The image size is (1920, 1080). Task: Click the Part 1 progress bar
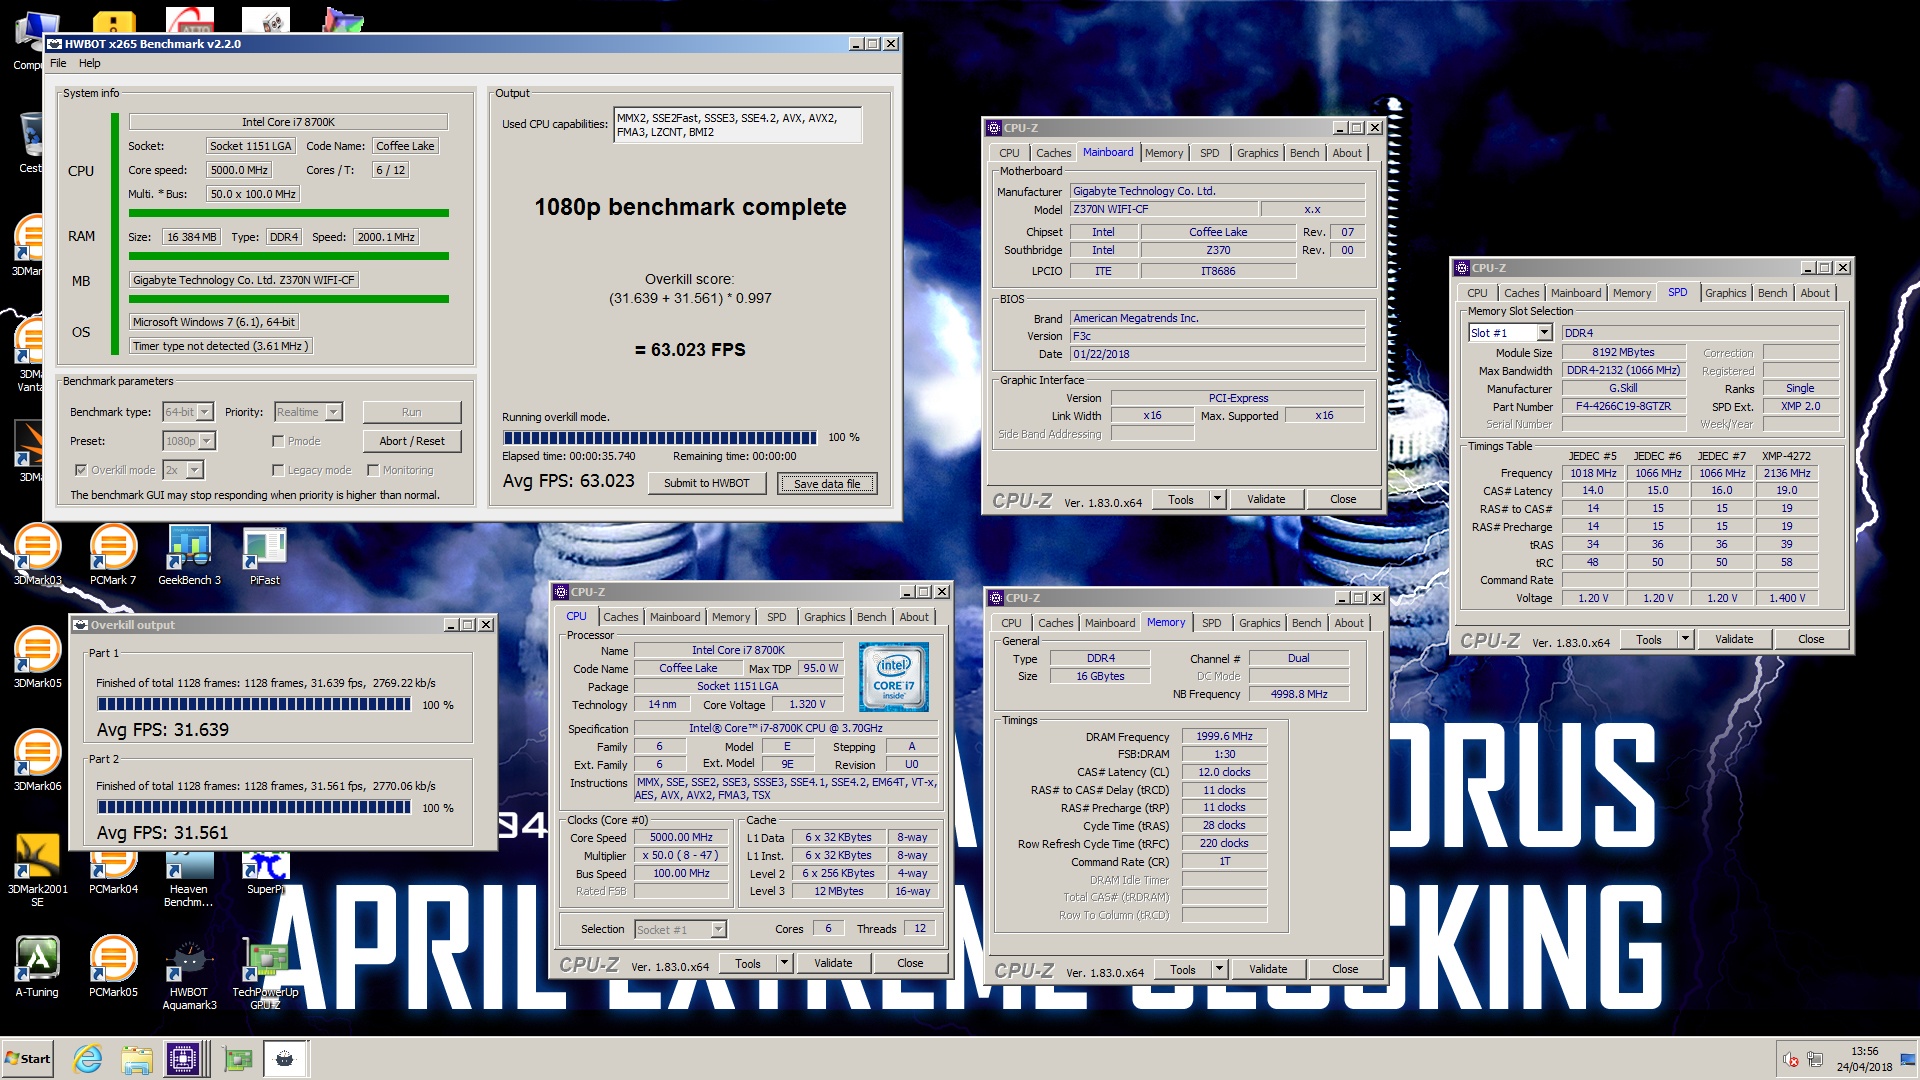(x=254, y=704)
